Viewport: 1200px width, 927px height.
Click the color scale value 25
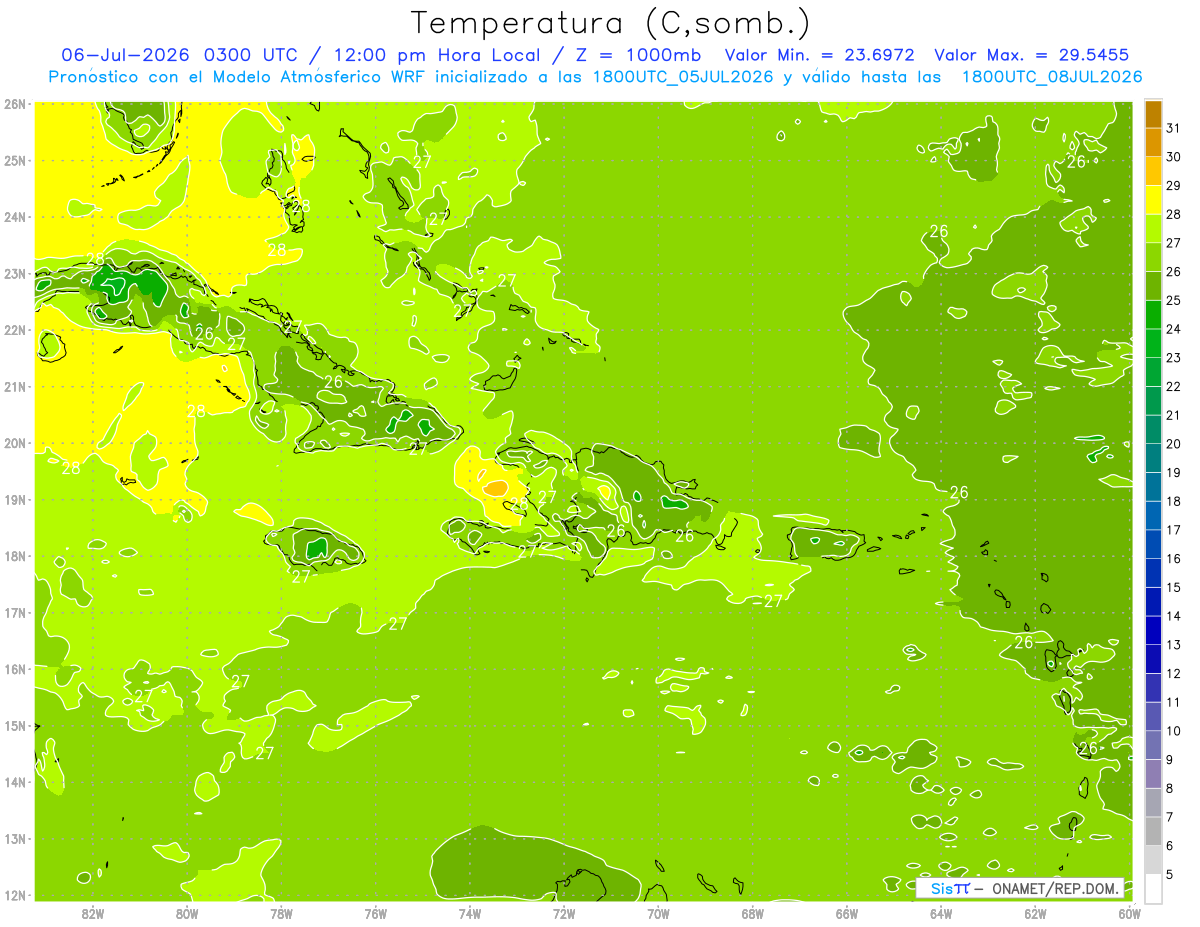click(x=1174, y=300)
